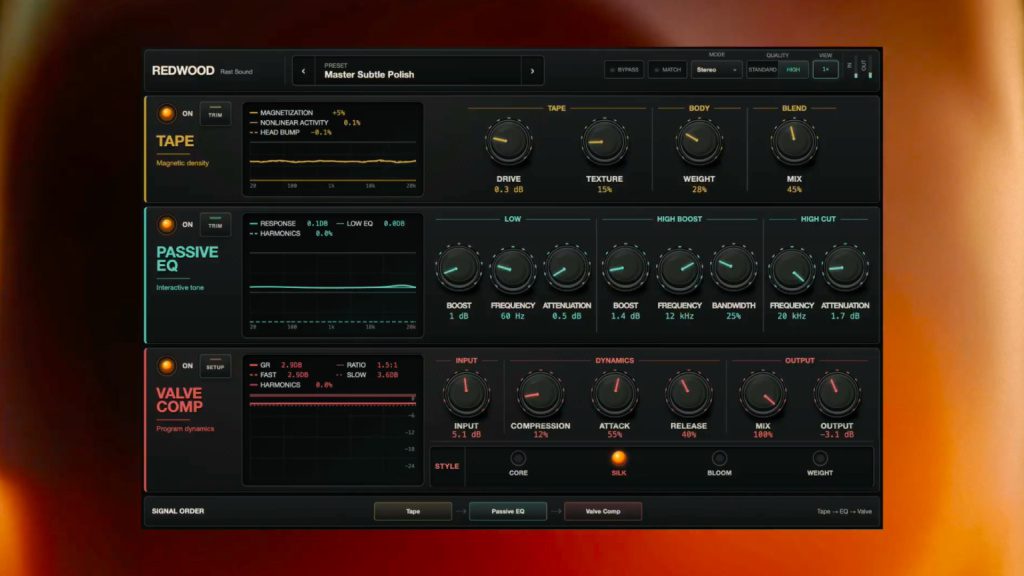Change the 1x view size
The height and width of the screenshot is (576, 1024).
click(825, 69)
